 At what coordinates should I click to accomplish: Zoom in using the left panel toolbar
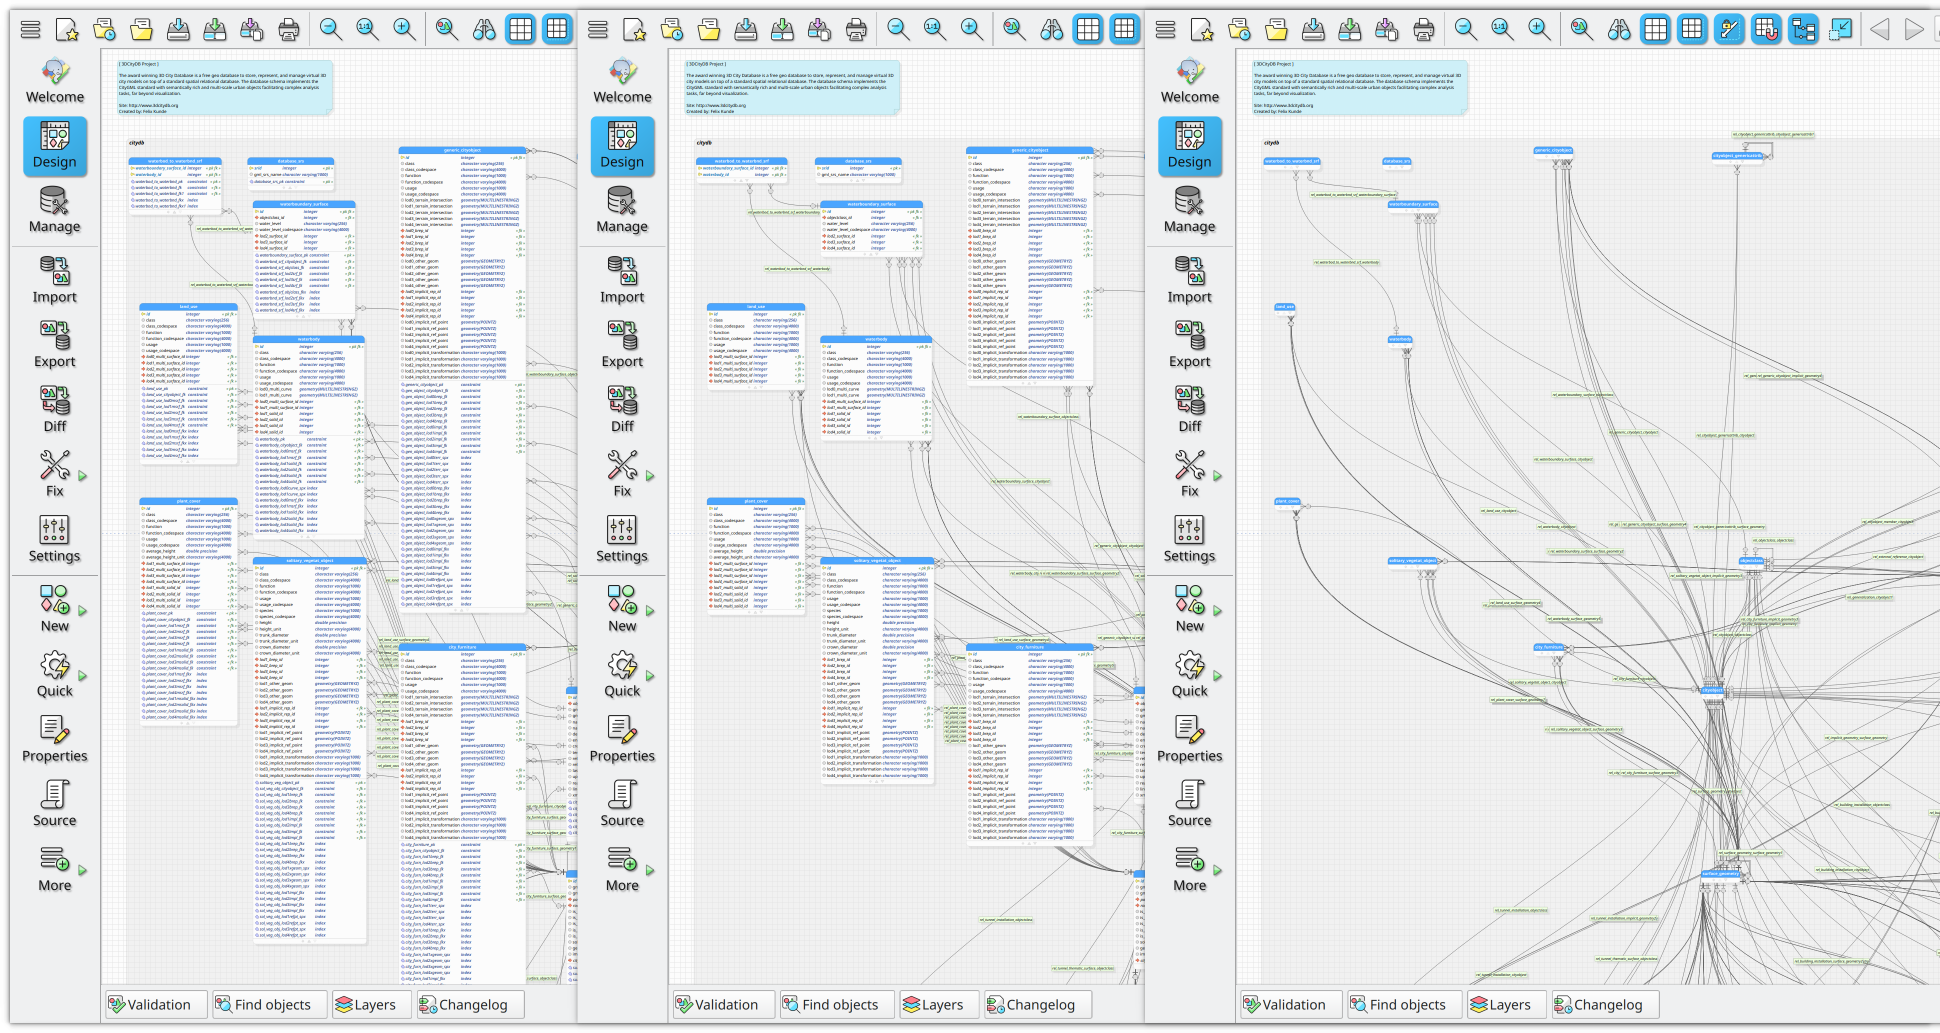tap(404, 30)
